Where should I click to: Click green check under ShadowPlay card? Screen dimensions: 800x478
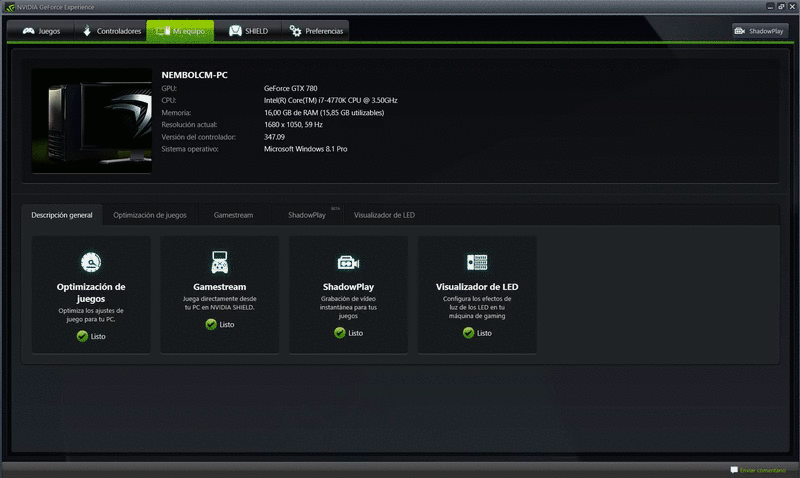point(340,333)
